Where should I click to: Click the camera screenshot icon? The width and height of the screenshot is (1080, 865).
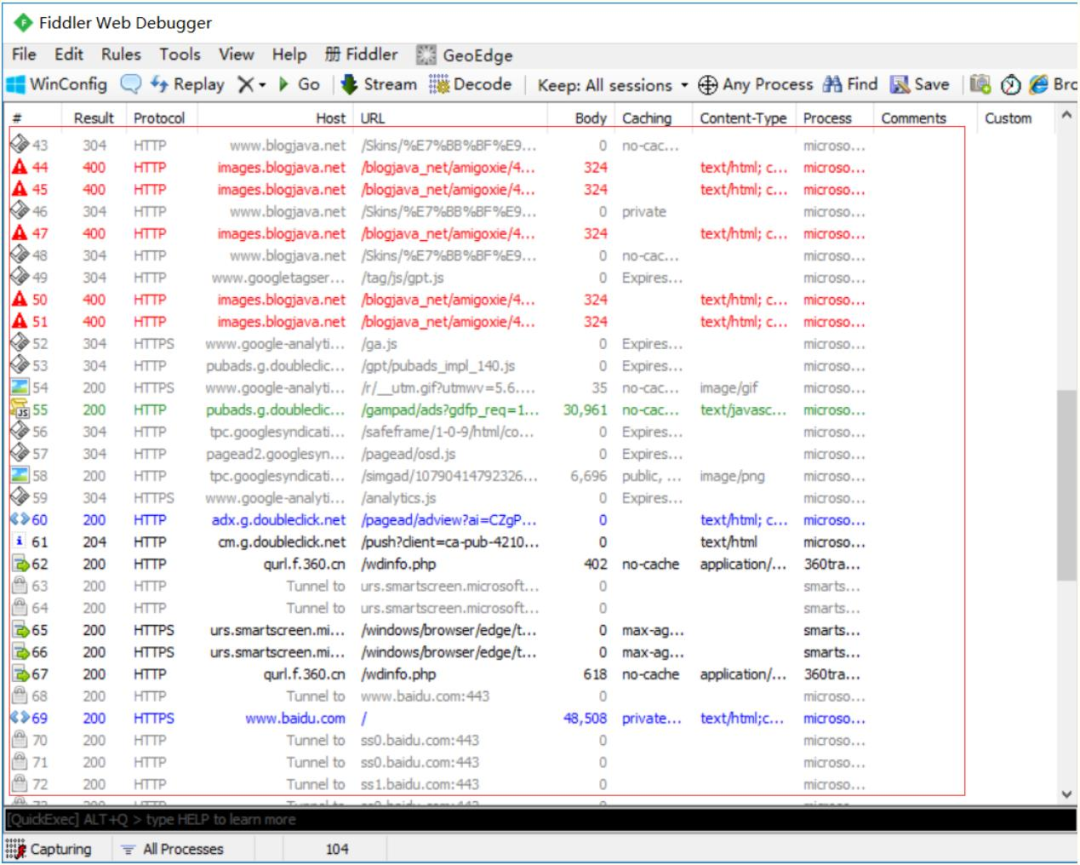coord(980,84)
